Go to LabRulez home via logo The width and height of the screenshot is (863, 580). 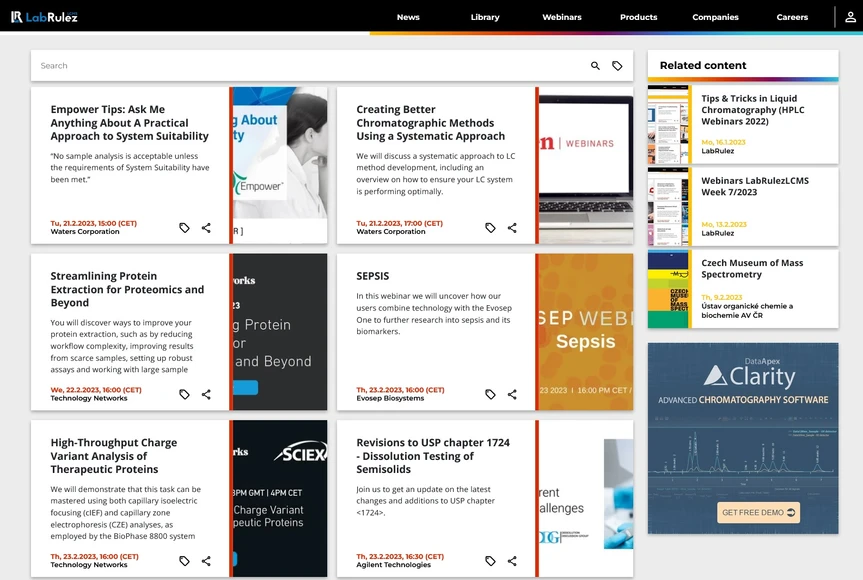point(44,17)
